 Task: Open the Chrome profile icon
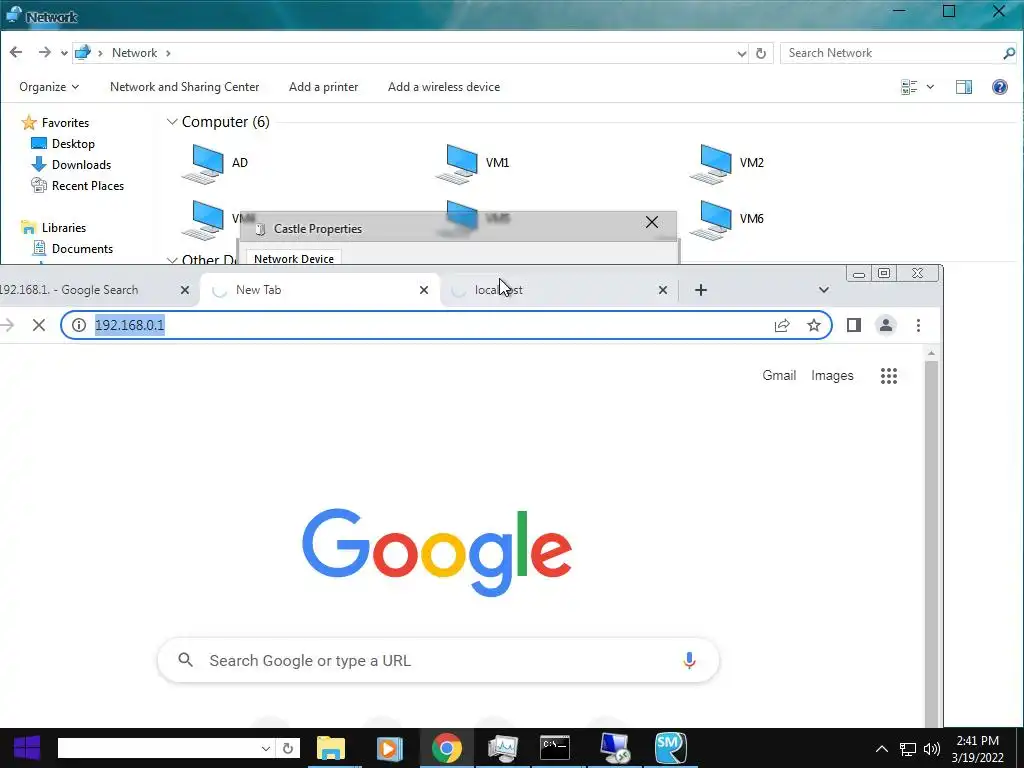(x=886, y=325)
